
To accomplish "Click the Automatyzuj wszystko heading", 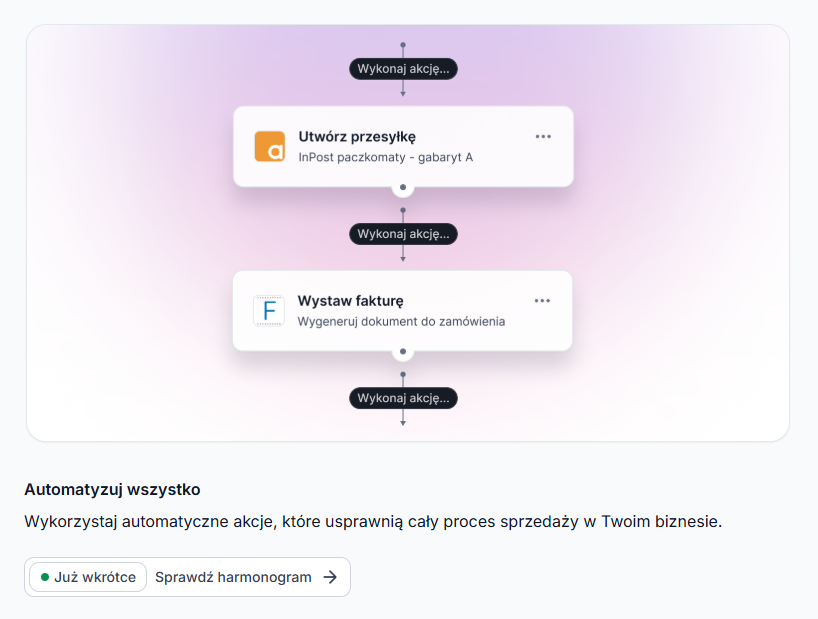I will pos(112,490).
